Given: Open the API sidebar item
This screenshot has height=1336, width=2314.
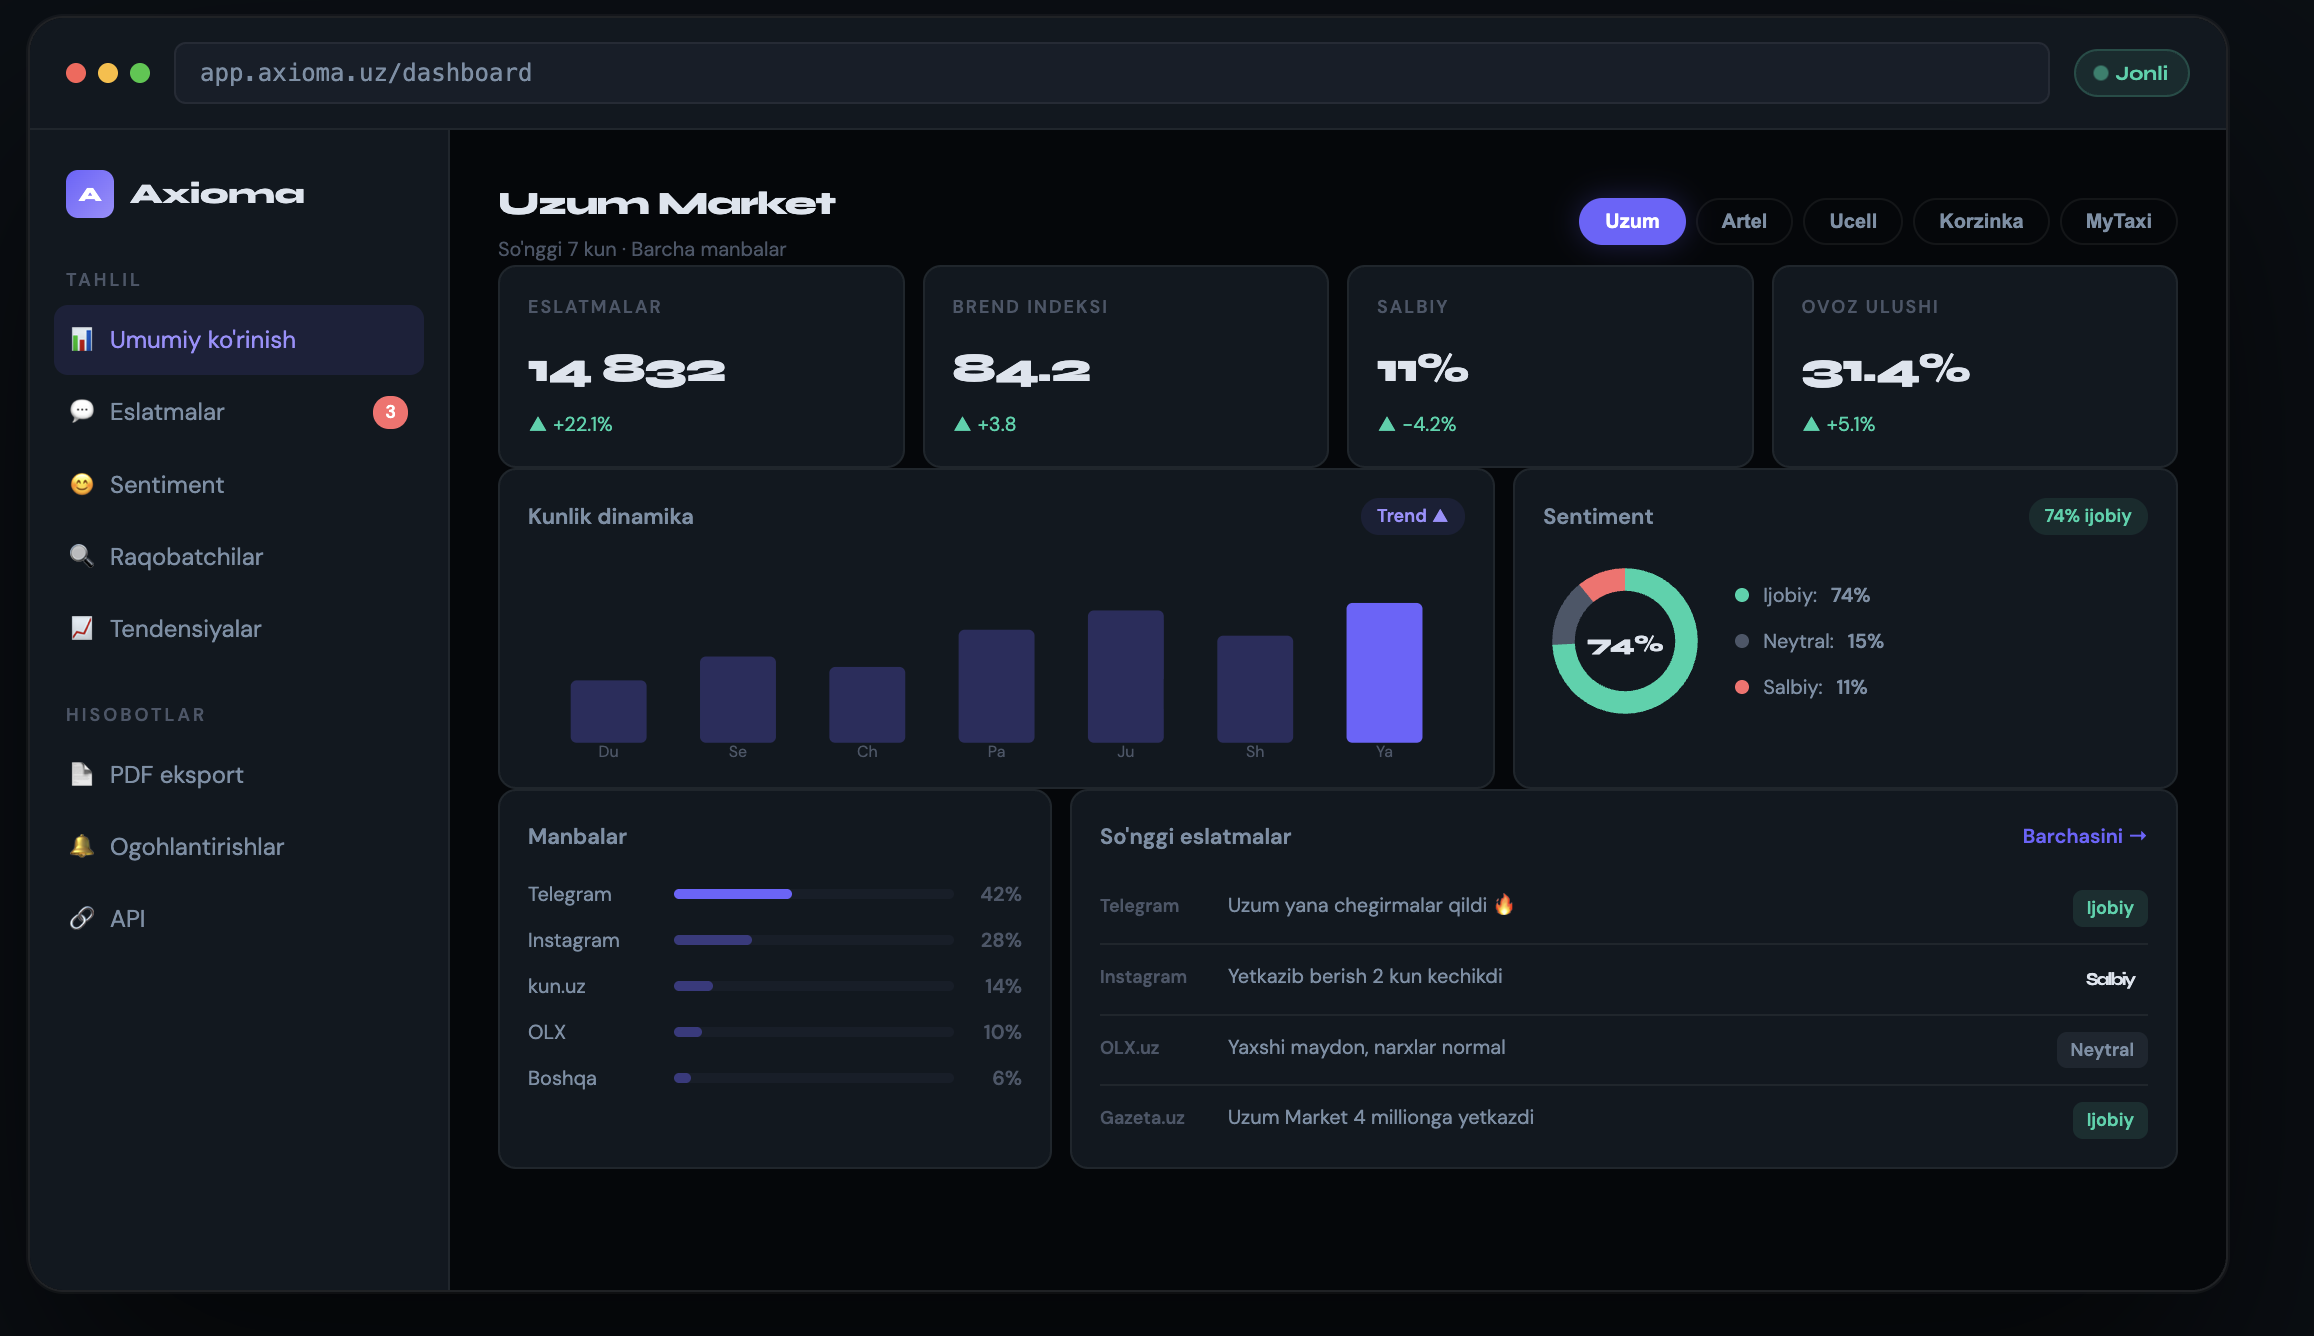Looking at the screenshot, I should (239, 919).
